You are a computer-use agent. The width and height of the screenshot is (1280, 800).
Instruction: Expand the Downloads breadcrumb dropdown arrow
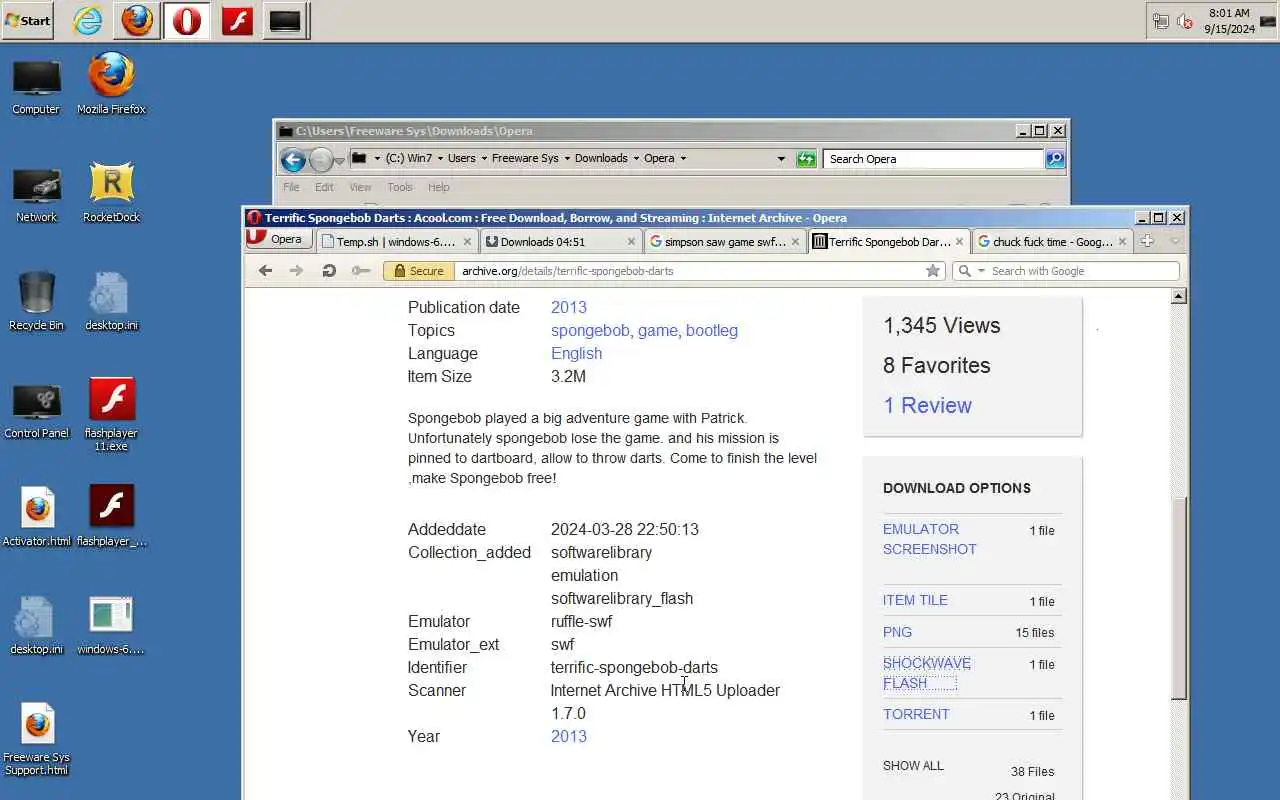[636, 158]
